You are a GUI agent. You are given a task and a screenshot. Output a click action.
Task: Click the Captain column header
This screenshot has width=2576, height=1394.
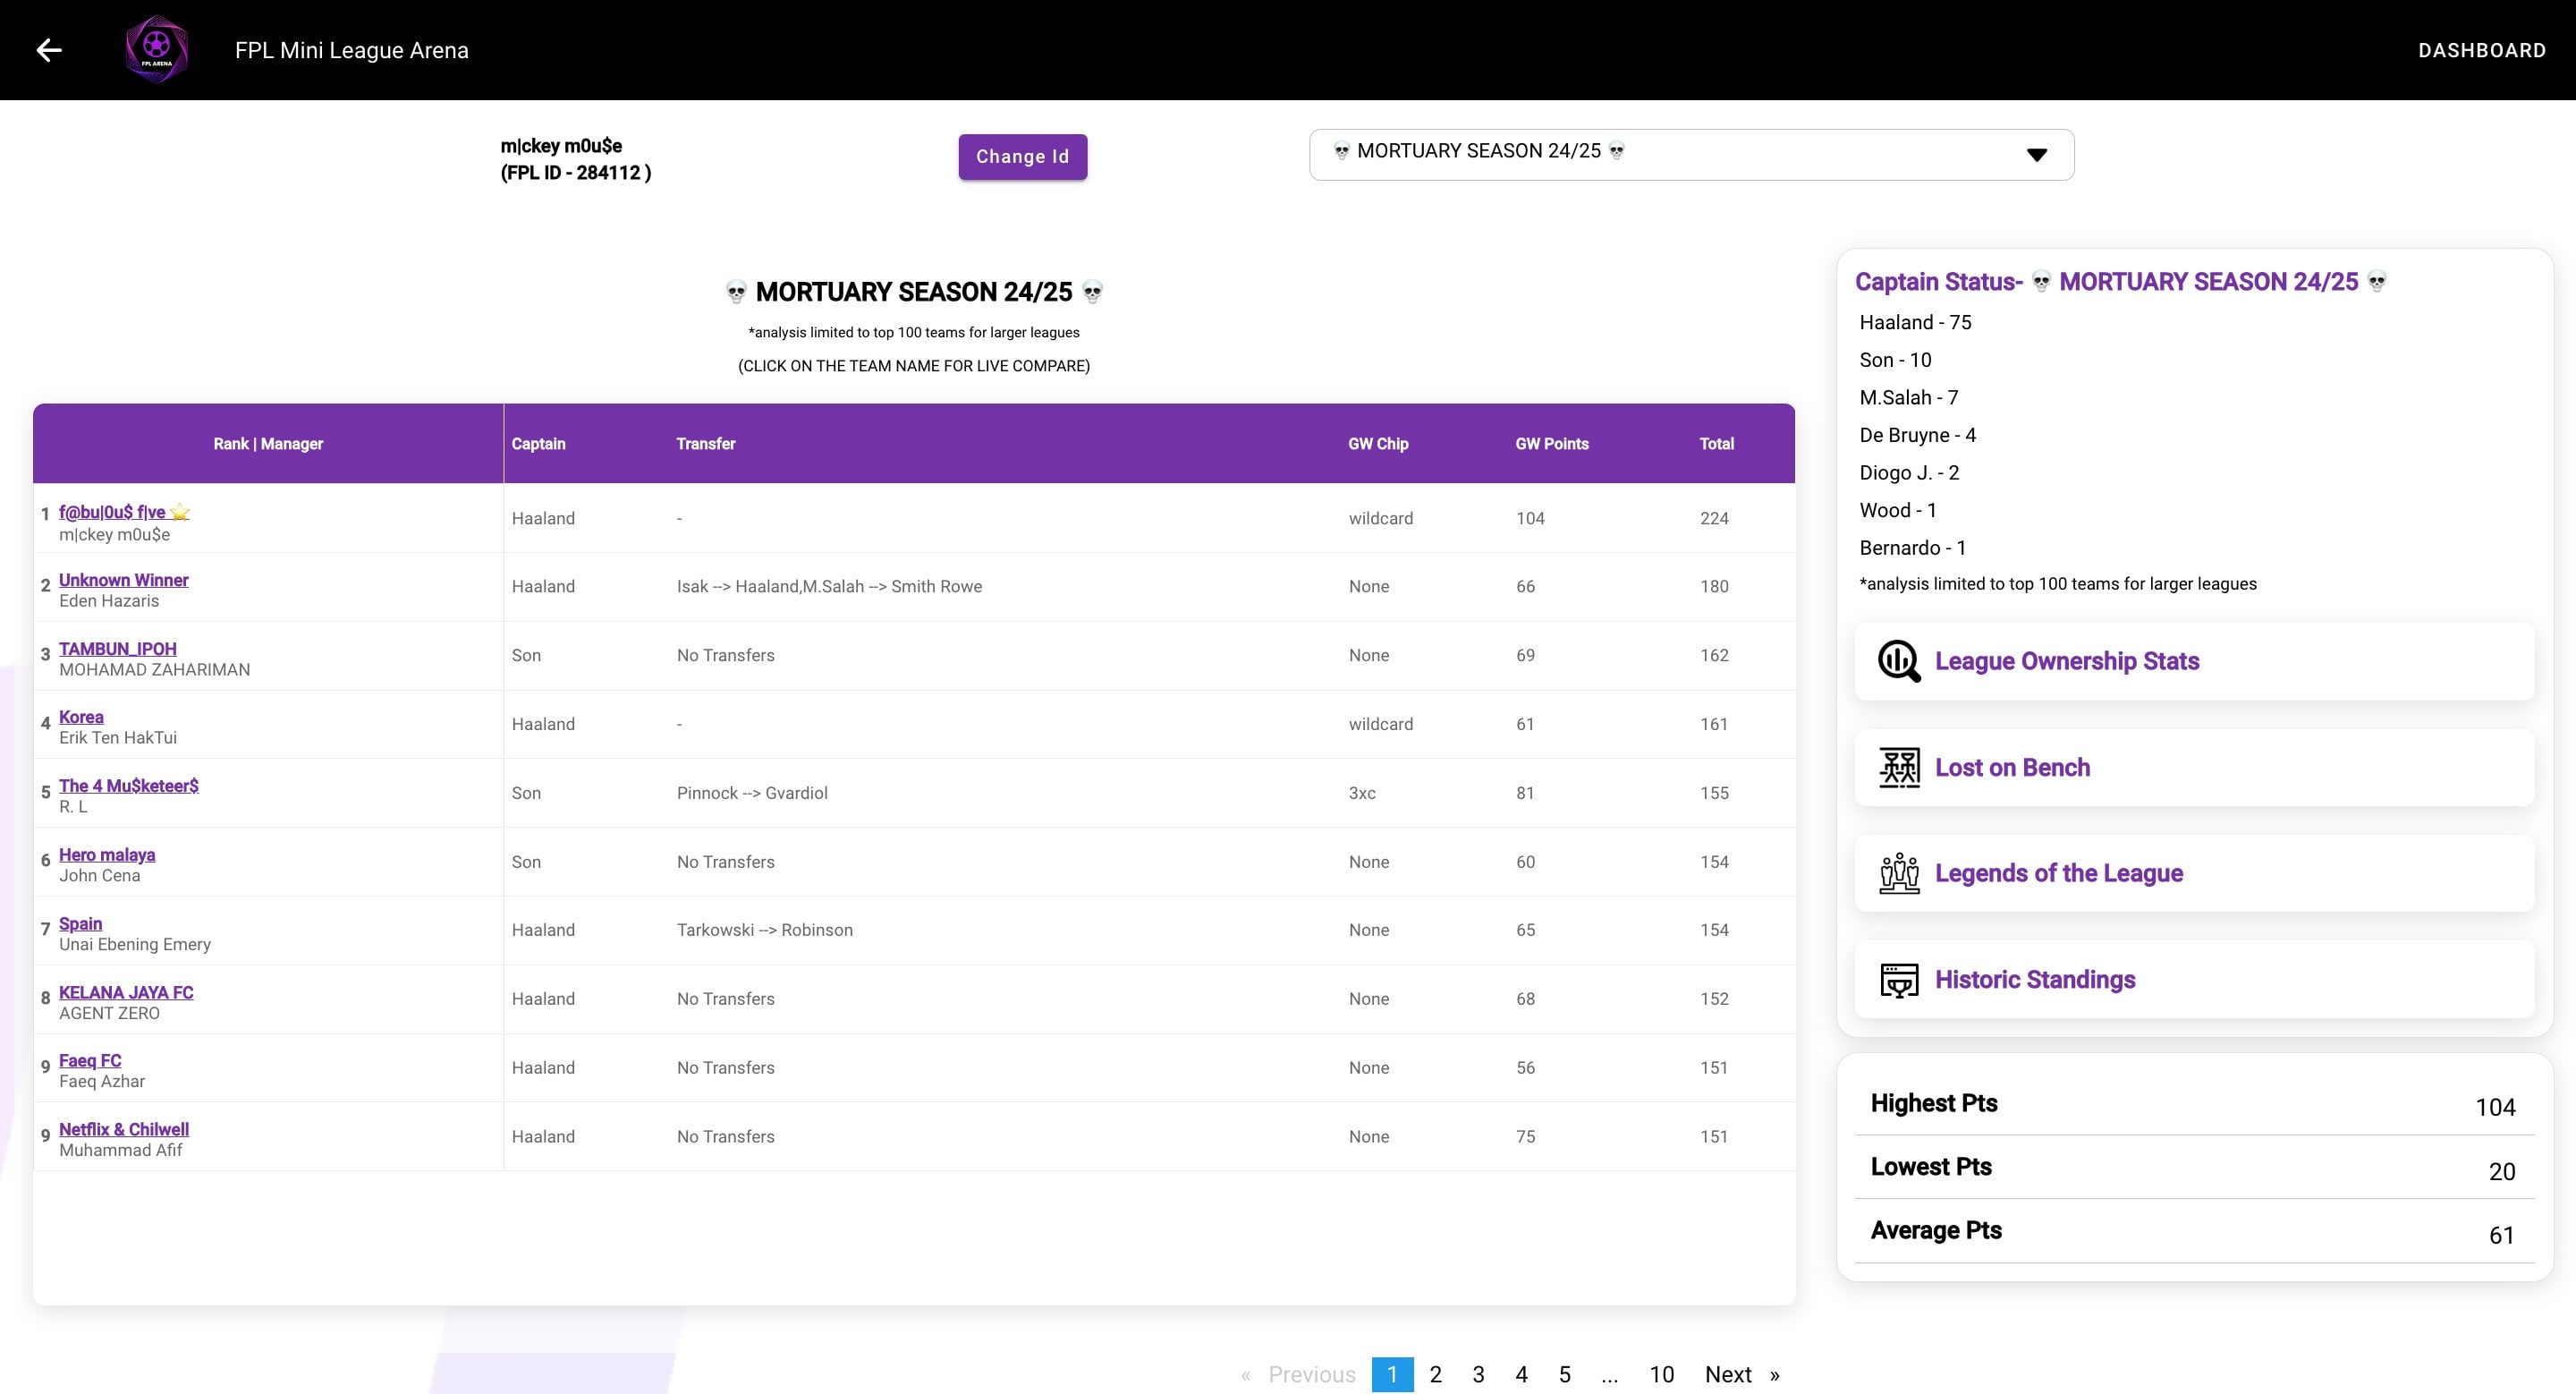pyautogui.click(x=538, y=444)
